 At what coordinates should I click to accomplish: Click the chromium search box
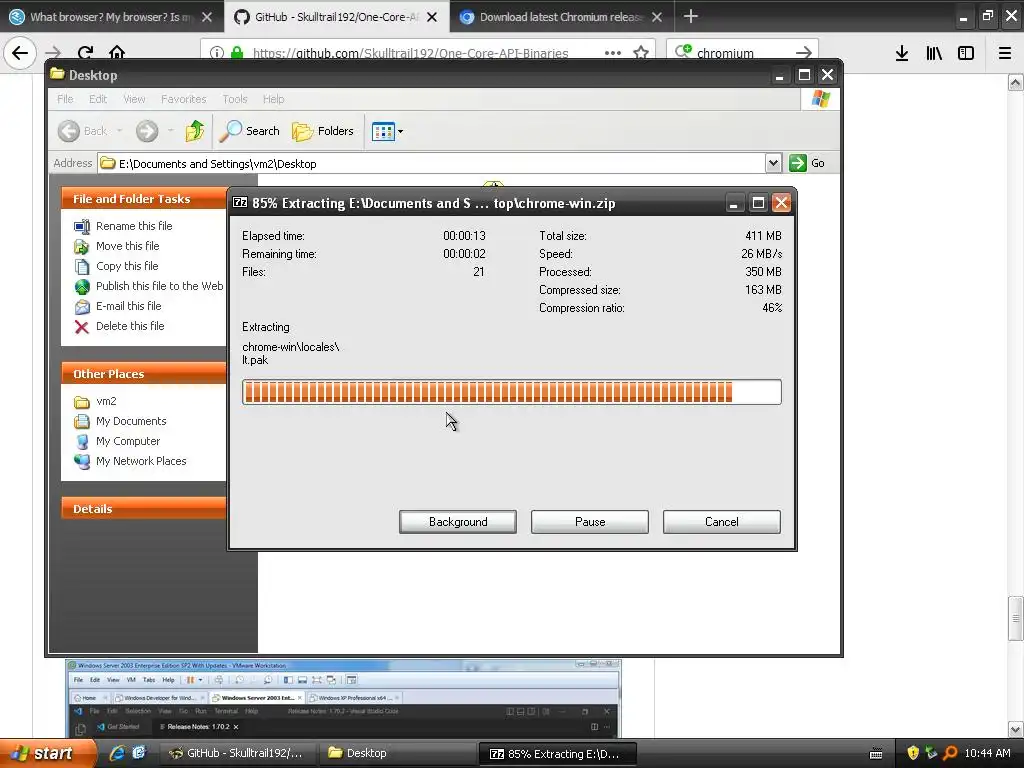pos(741,53)
